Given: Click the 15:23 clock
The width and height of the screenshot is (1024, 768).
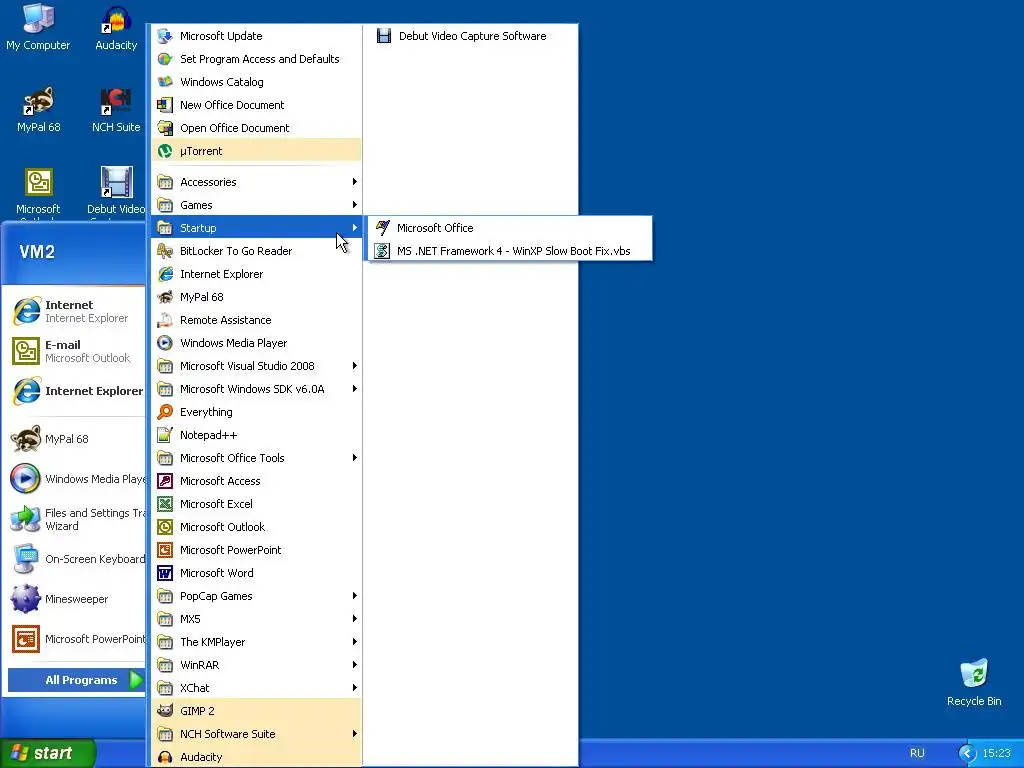Looking at the screenshot, I should click(x=996, y=753).
